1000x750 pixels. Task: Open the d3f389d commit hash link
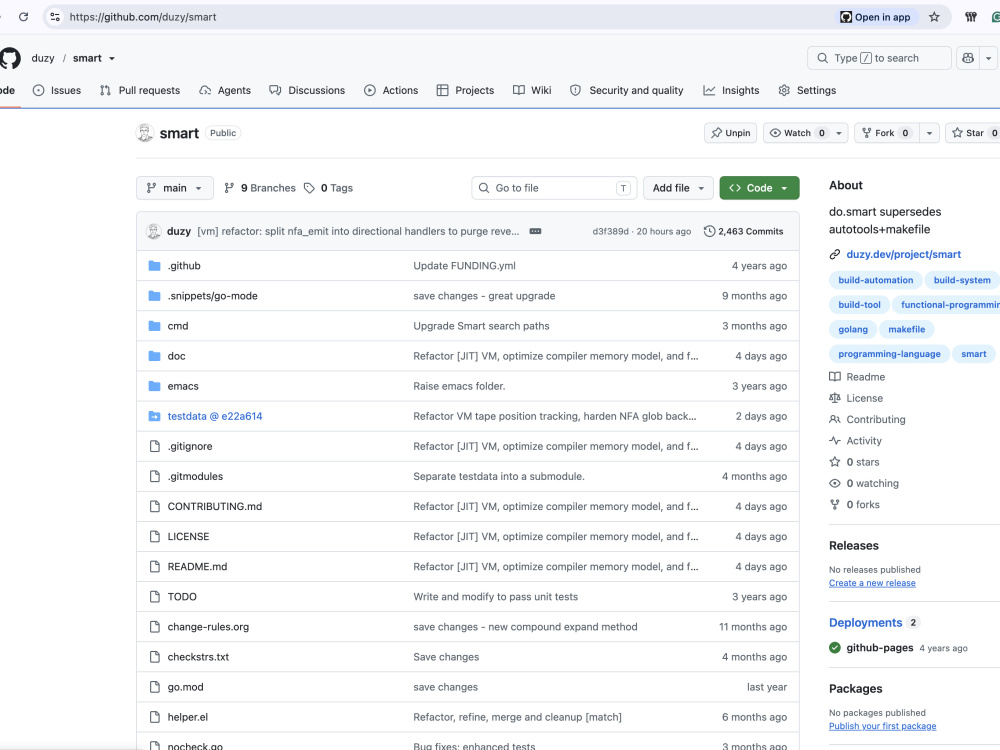pos(610,232)
